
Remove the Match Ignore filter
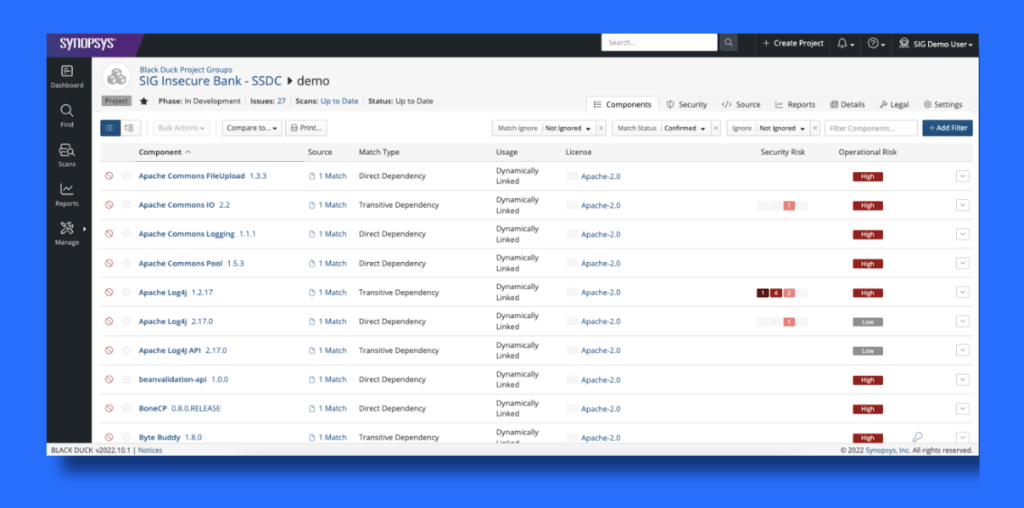(601, 128)
